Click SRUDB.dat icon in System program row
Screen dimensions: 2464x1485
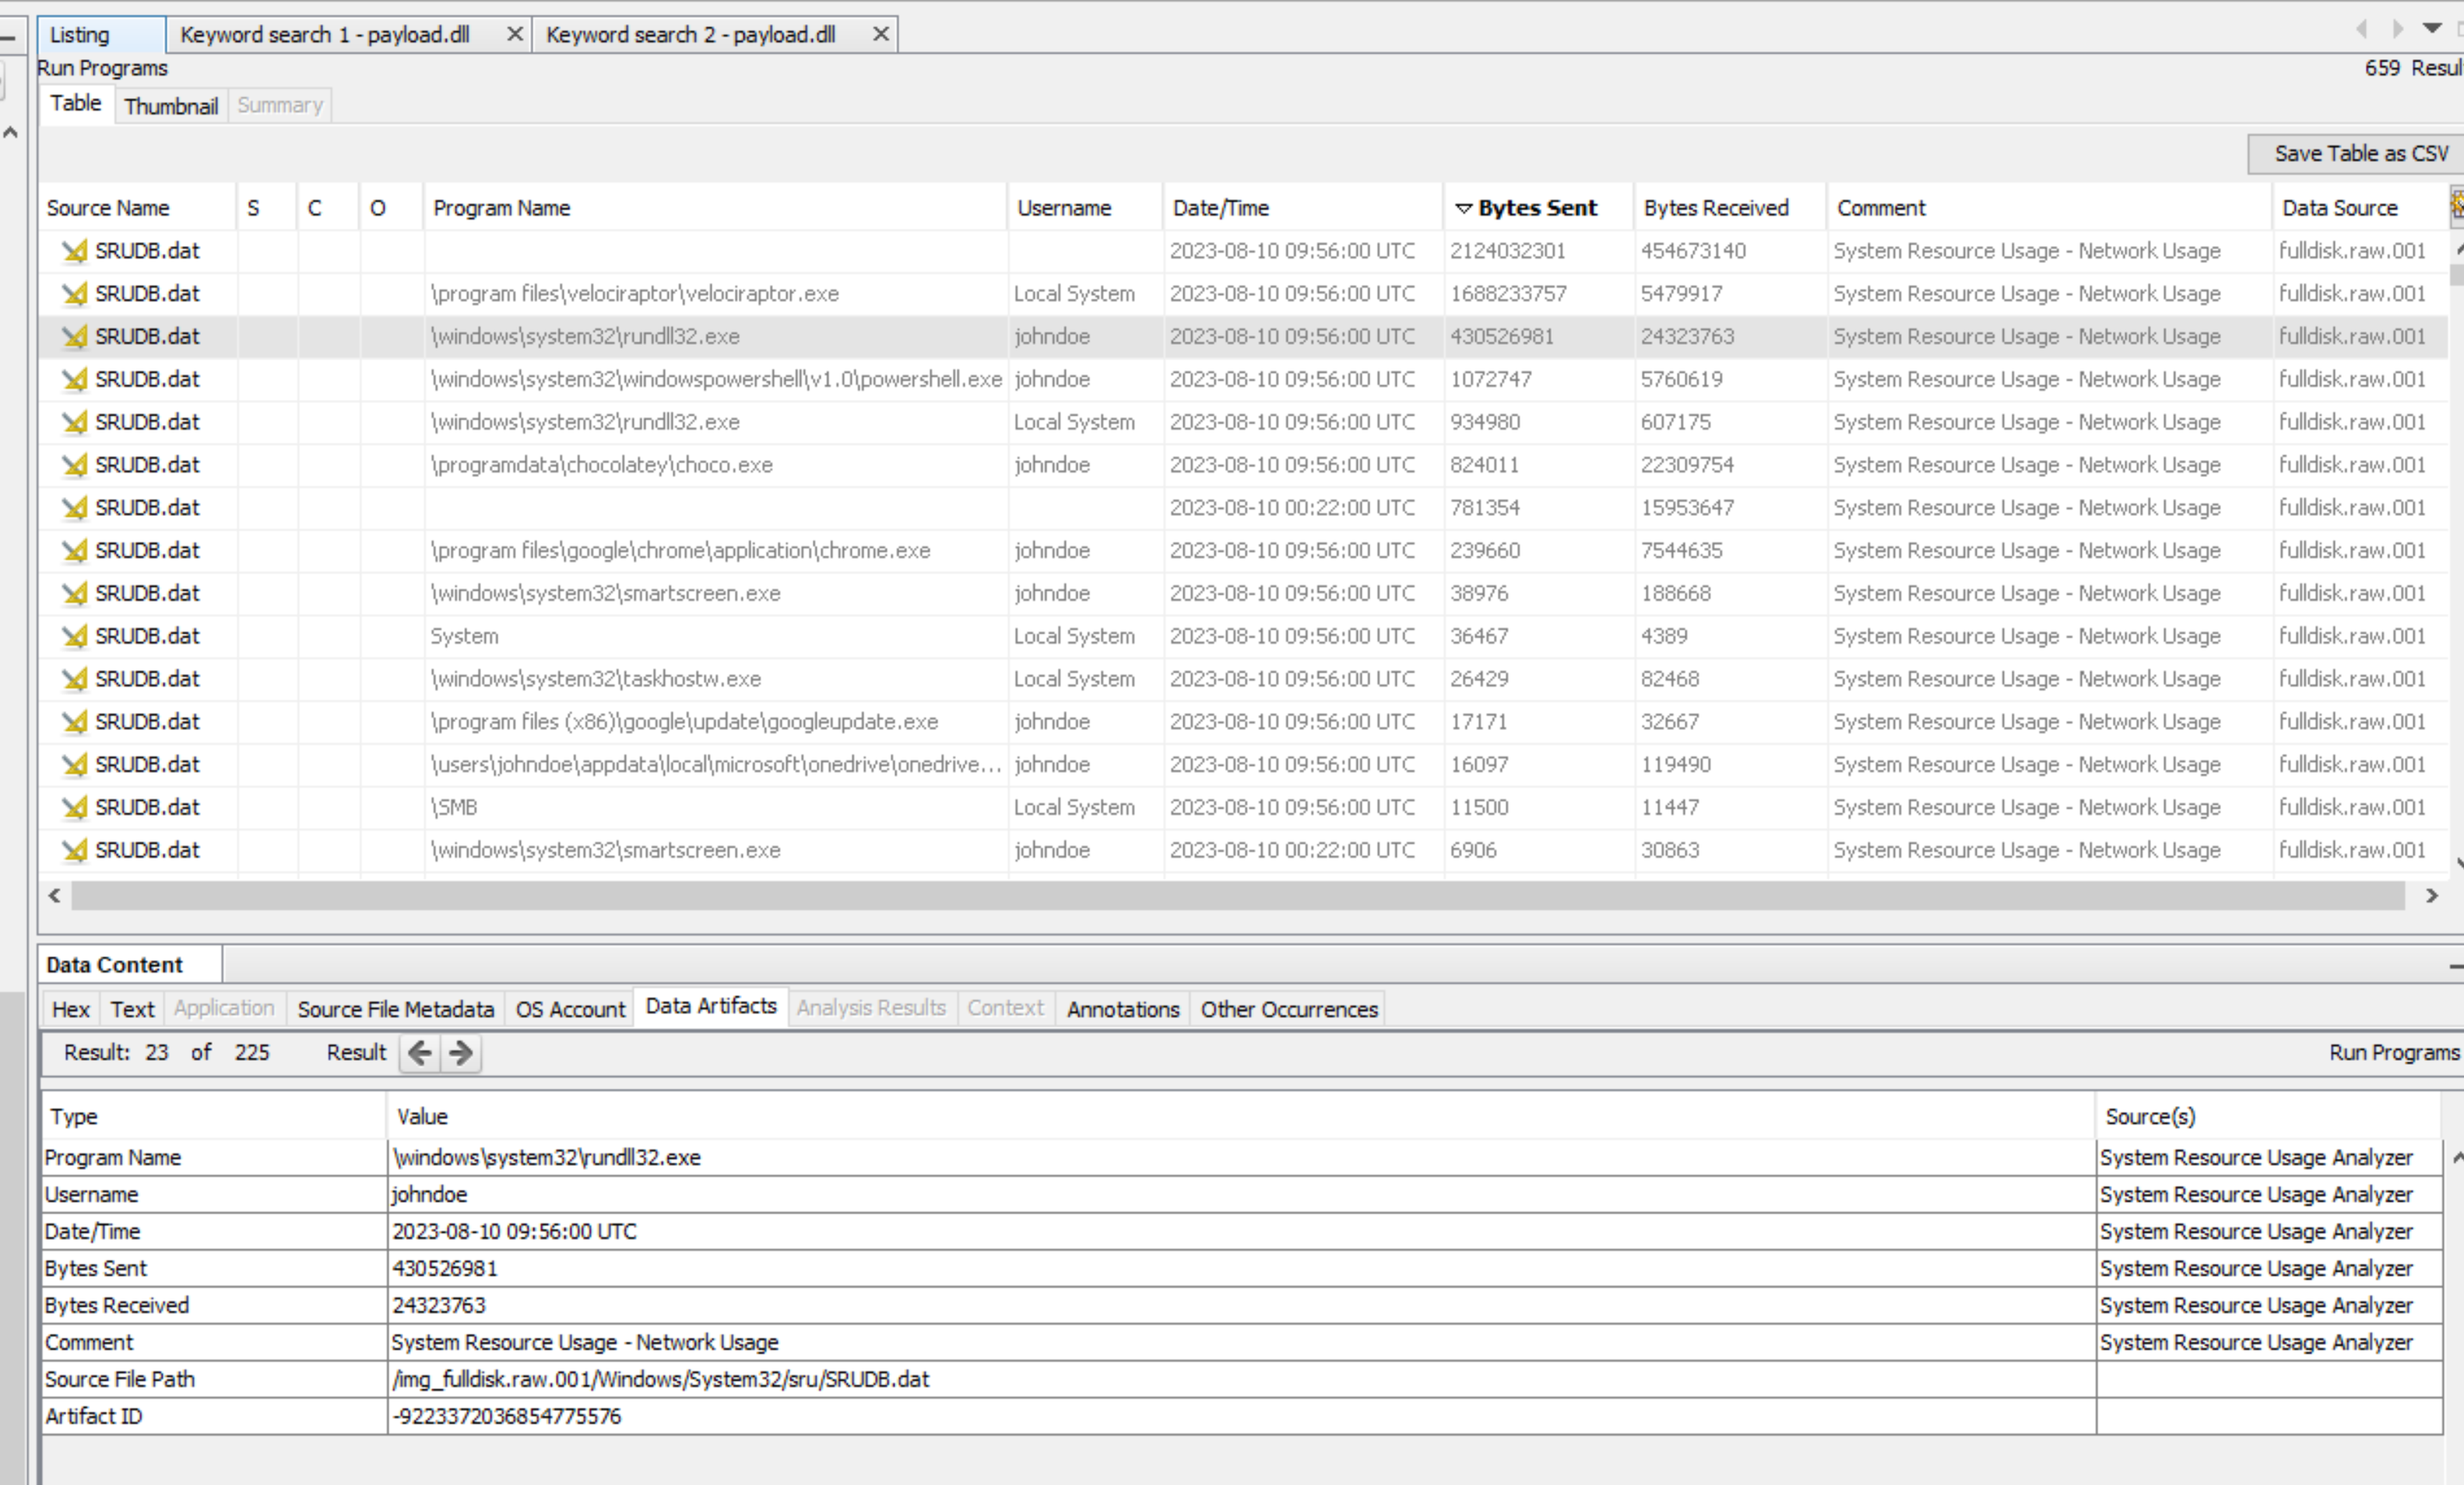click(74, 636)
